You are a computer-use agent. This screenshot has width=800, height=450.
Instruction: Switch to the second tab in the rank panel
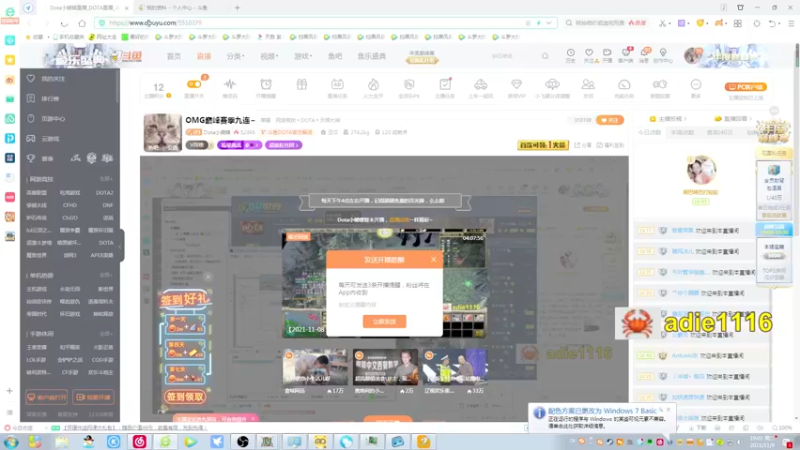[682, 133]
